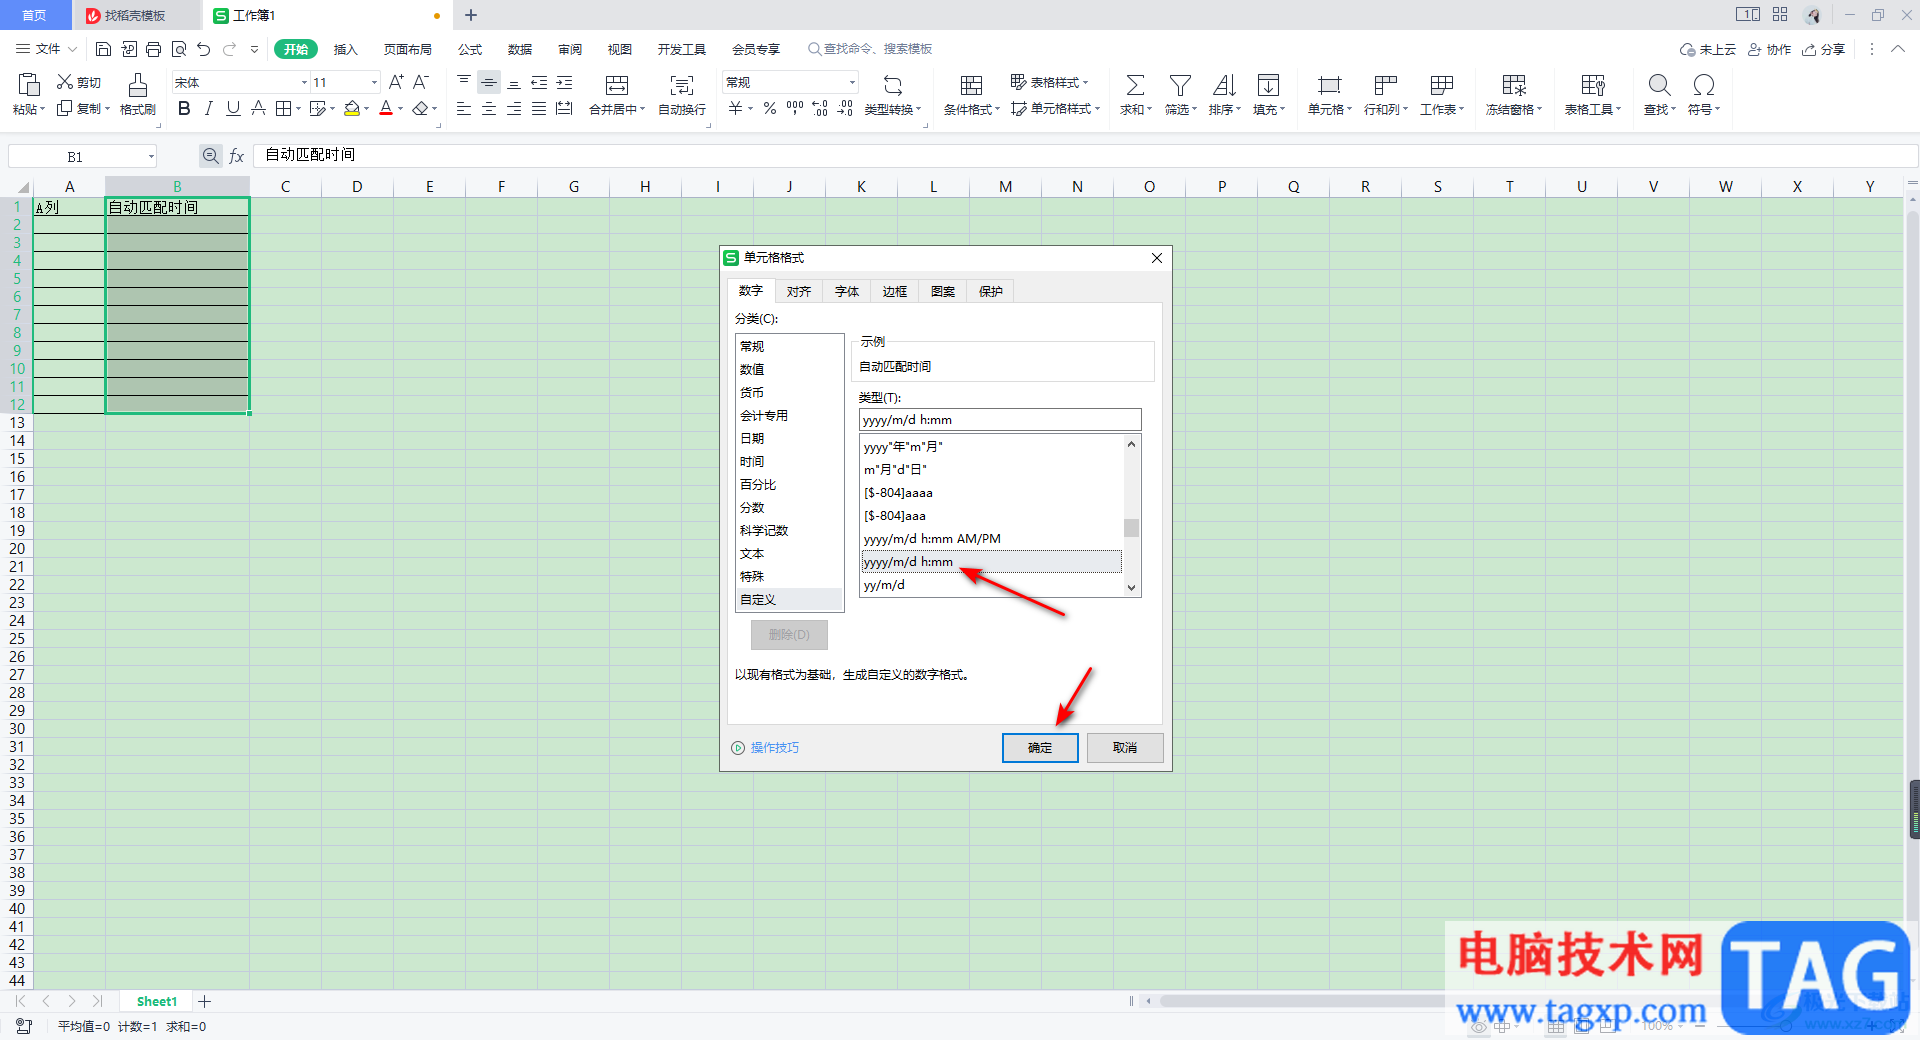Switch to the 图案 tab in dialog
Image resolution: width=1920 pixels, height=1040 pixels.
(x=942, y=292)
